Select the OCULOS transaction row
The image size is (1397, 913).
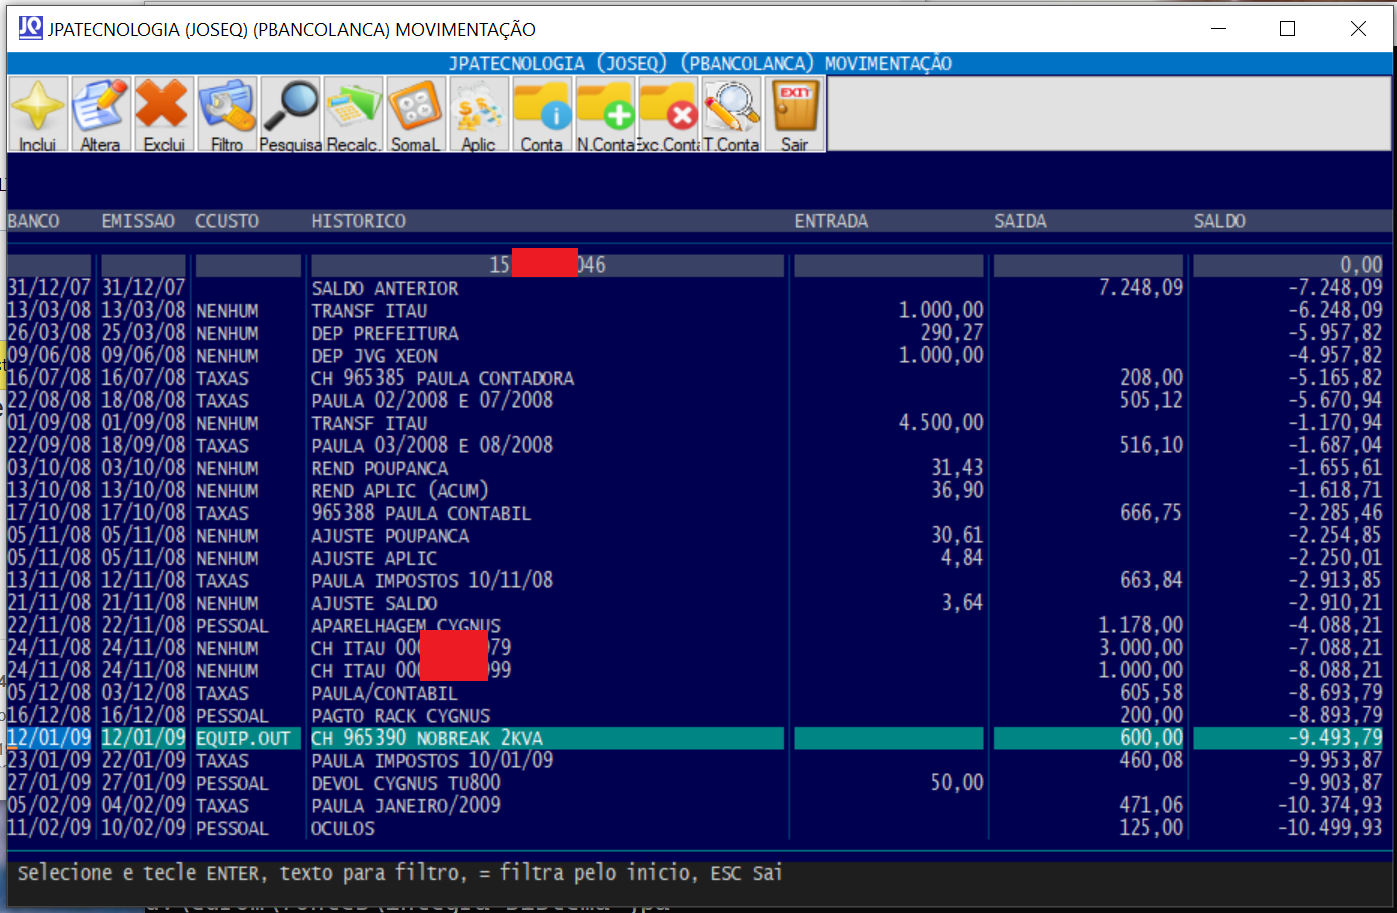[343, 829]
